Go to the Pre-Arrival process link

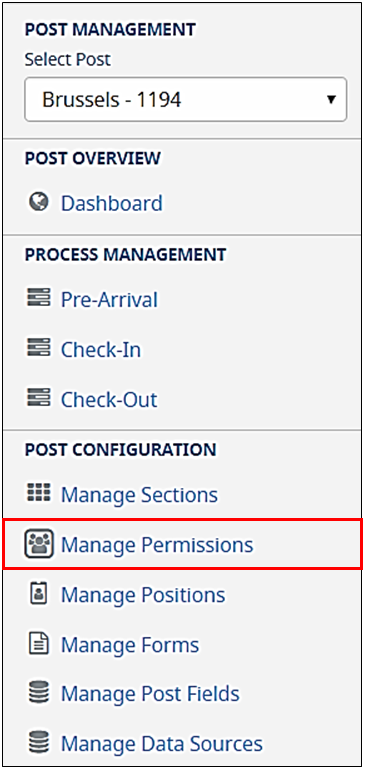click(x=109, y=299)
